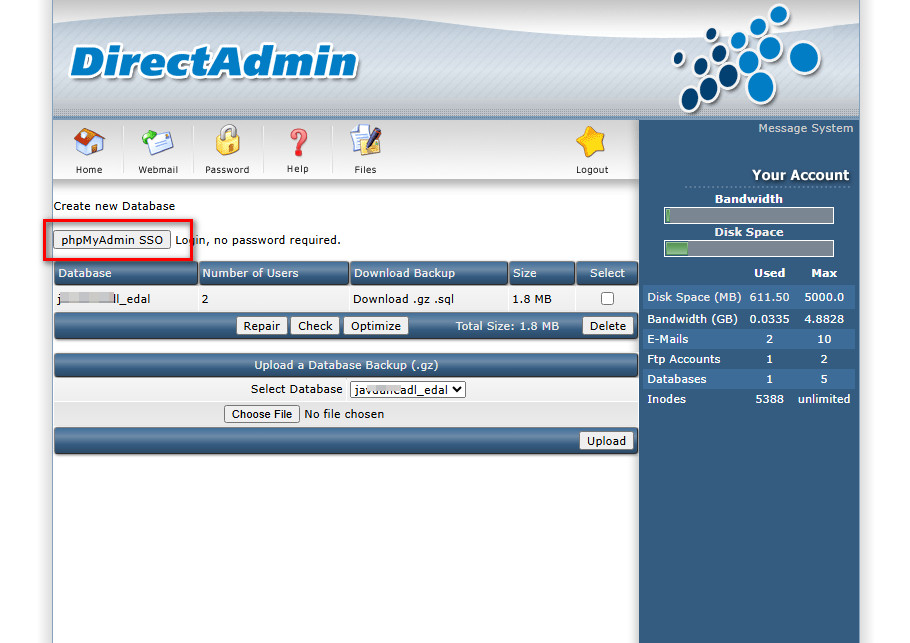Viewport: 910px width, 643px height.
Task: Click Choose File to pick backup
Action: (262, 414)
